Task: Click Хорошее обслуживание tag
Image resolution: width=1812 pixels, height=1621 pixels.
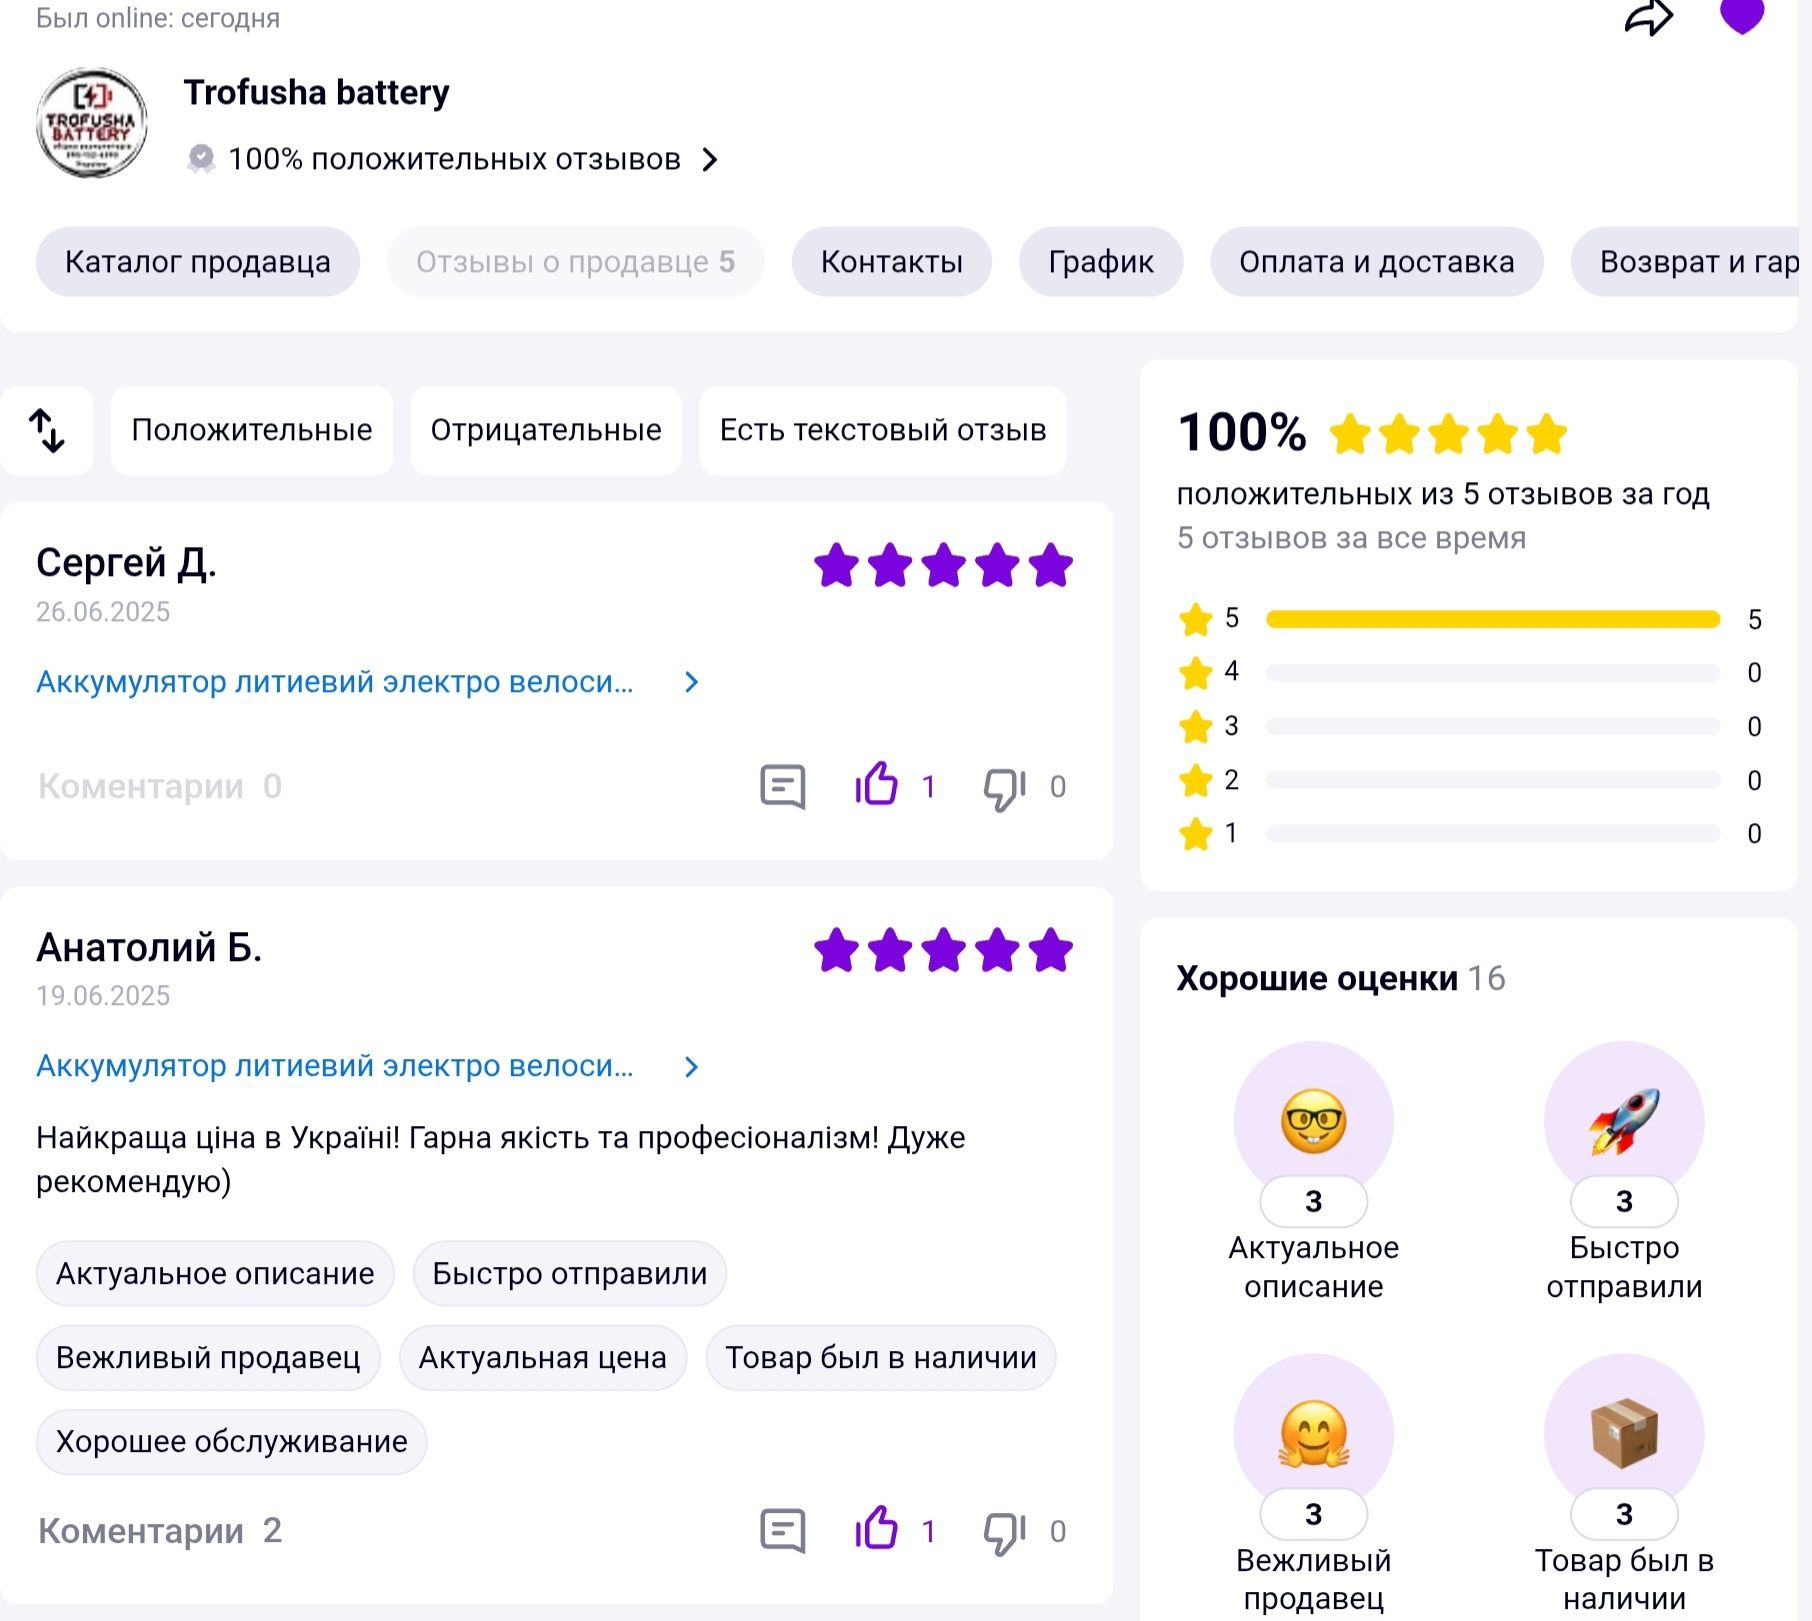Action: pos(232,1442)
